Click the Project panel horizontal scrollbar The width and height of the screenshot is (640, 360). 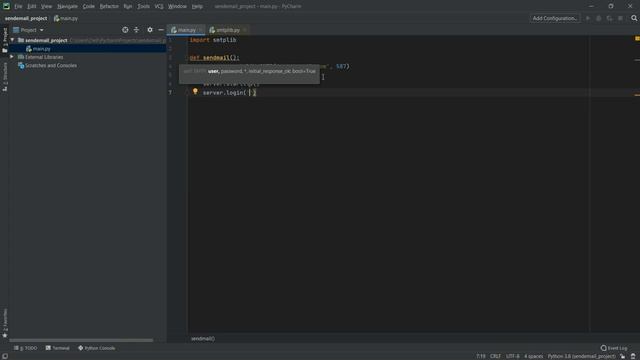81,340
